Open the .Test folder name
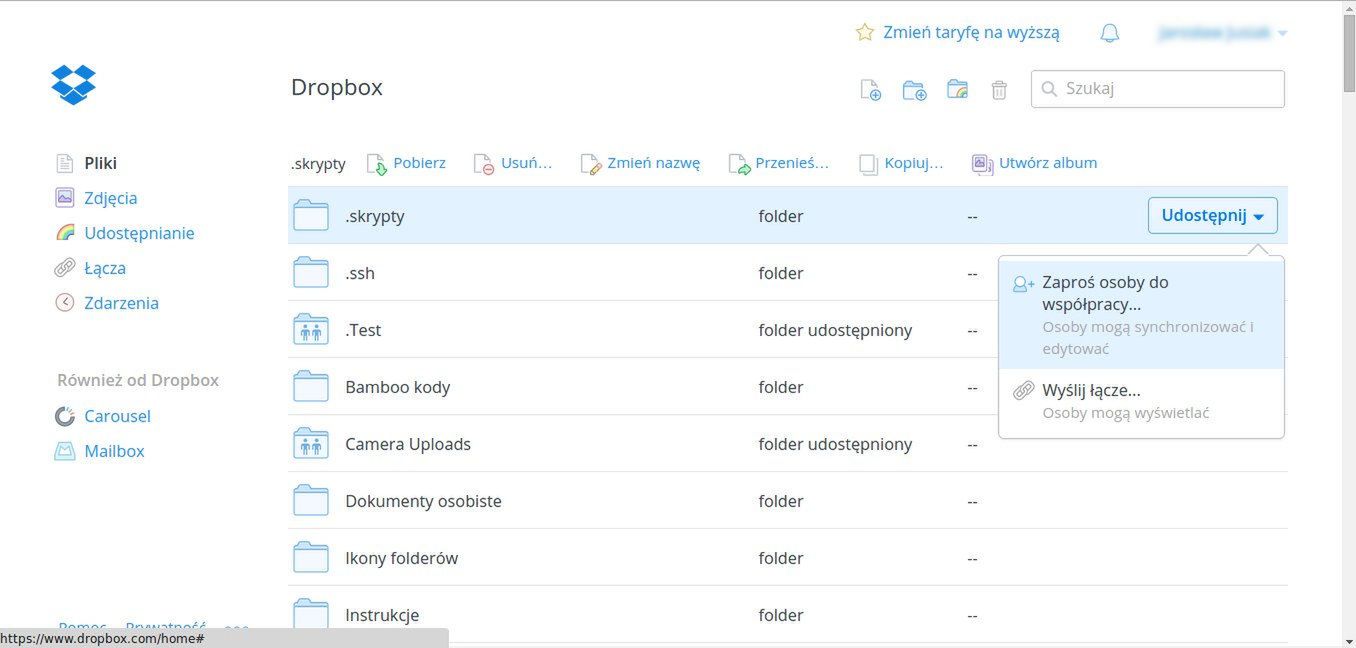This screenshot has height=648, width=1356. pyautogui.click(x=363, y=330)
